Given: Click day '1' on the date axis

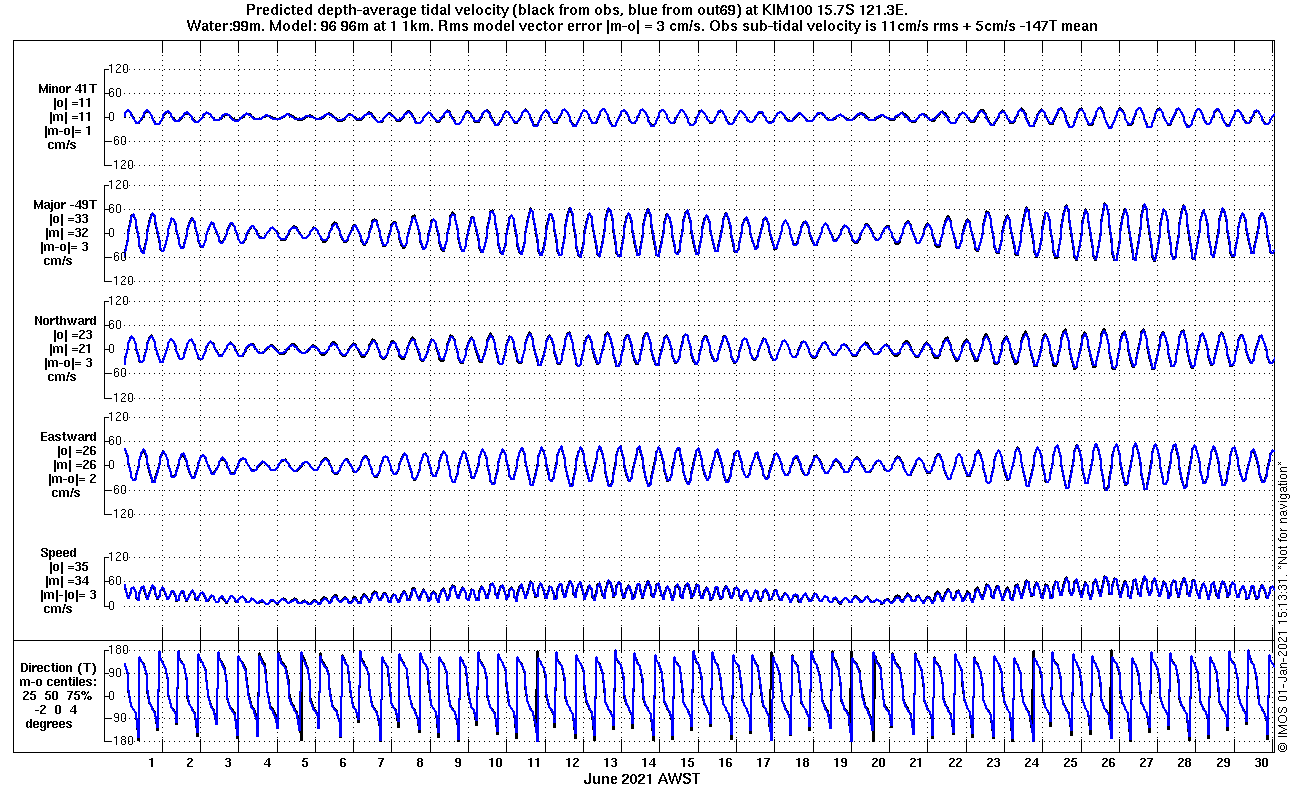Looking at the screenshot, I should 152,762.
